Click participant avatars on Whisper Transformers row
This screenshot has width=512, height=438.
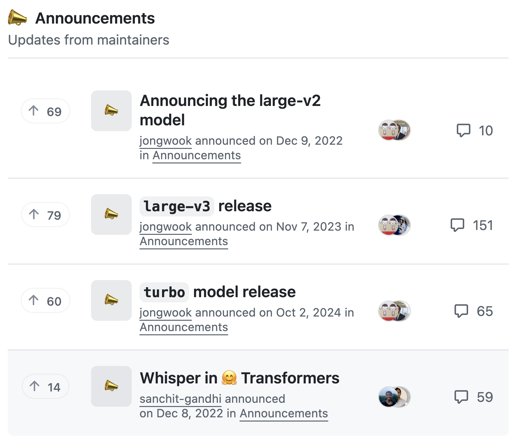(x=394, y=397)
